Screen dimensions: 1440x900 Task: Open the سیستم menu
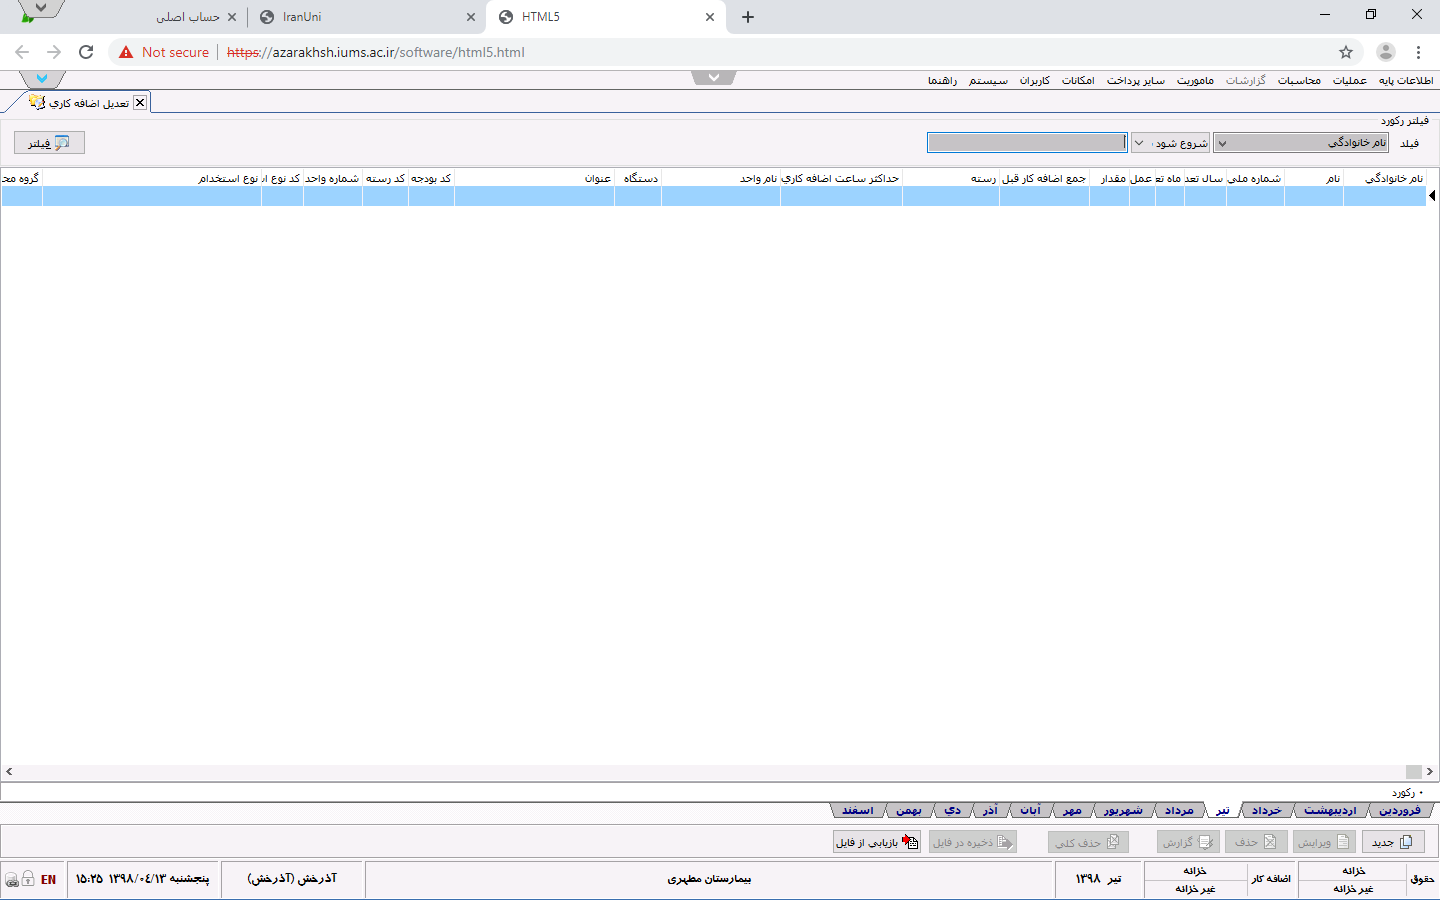[988, 80]
